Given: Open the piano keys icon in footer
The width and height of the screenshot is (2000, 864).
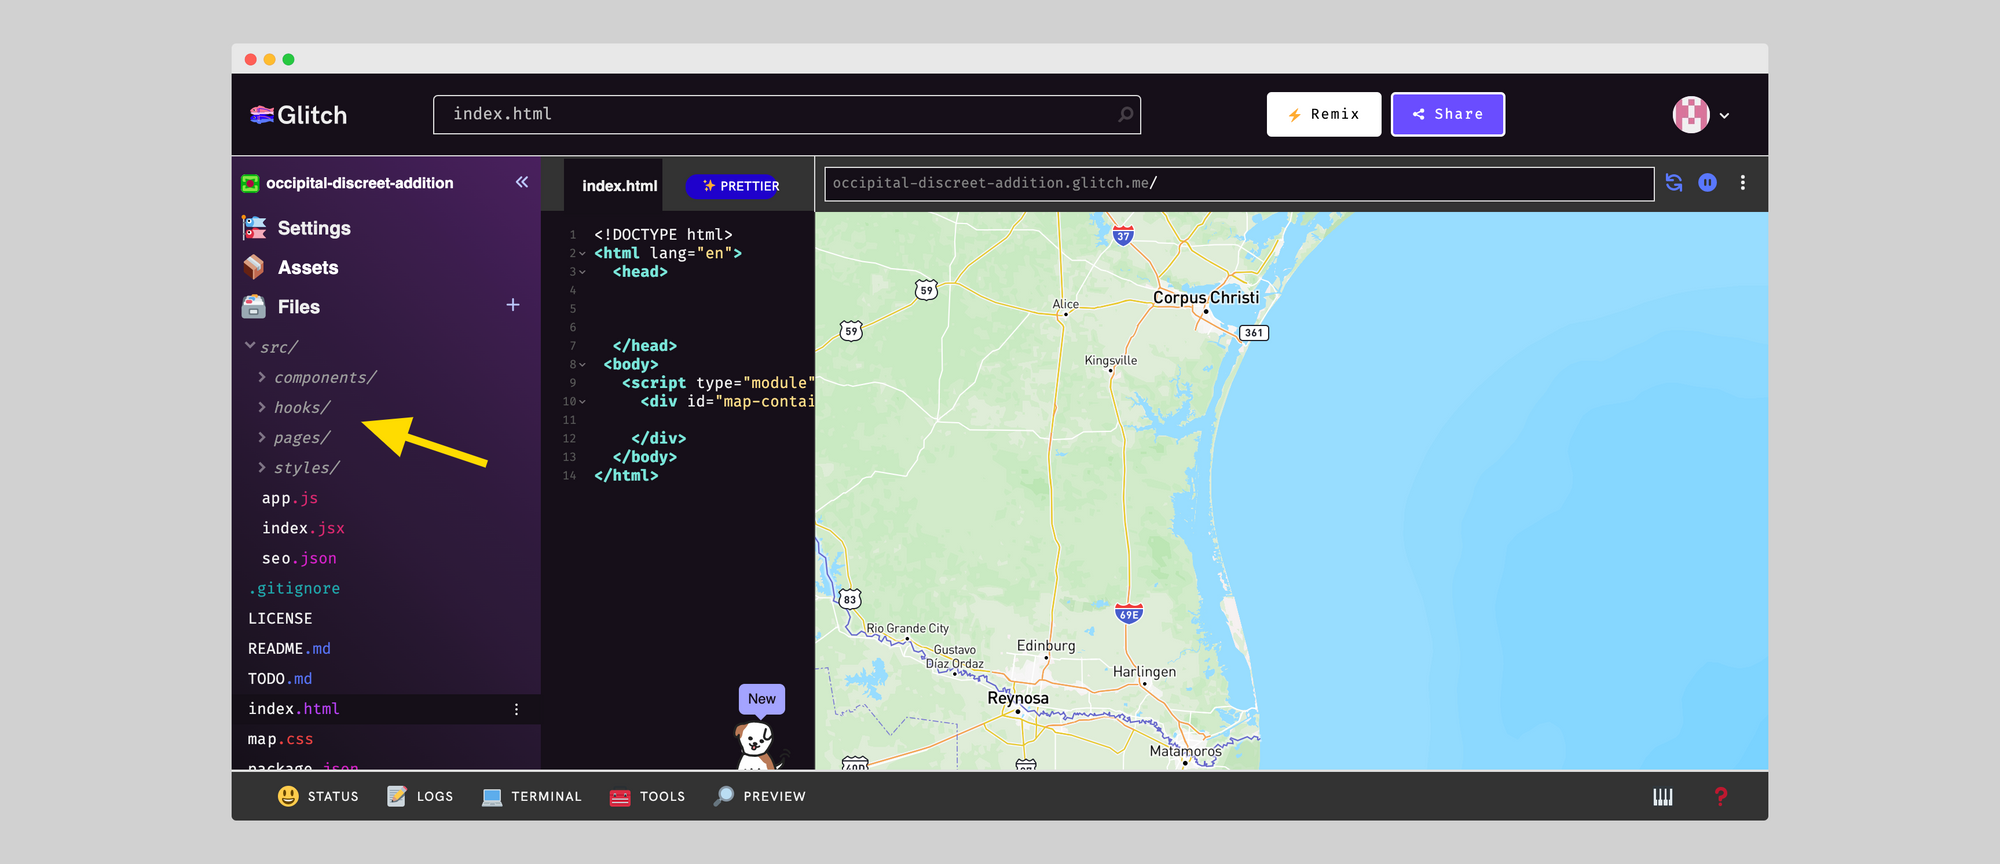Looking at the screenshot, I should pyautogui.click(x=1663, y=797).
